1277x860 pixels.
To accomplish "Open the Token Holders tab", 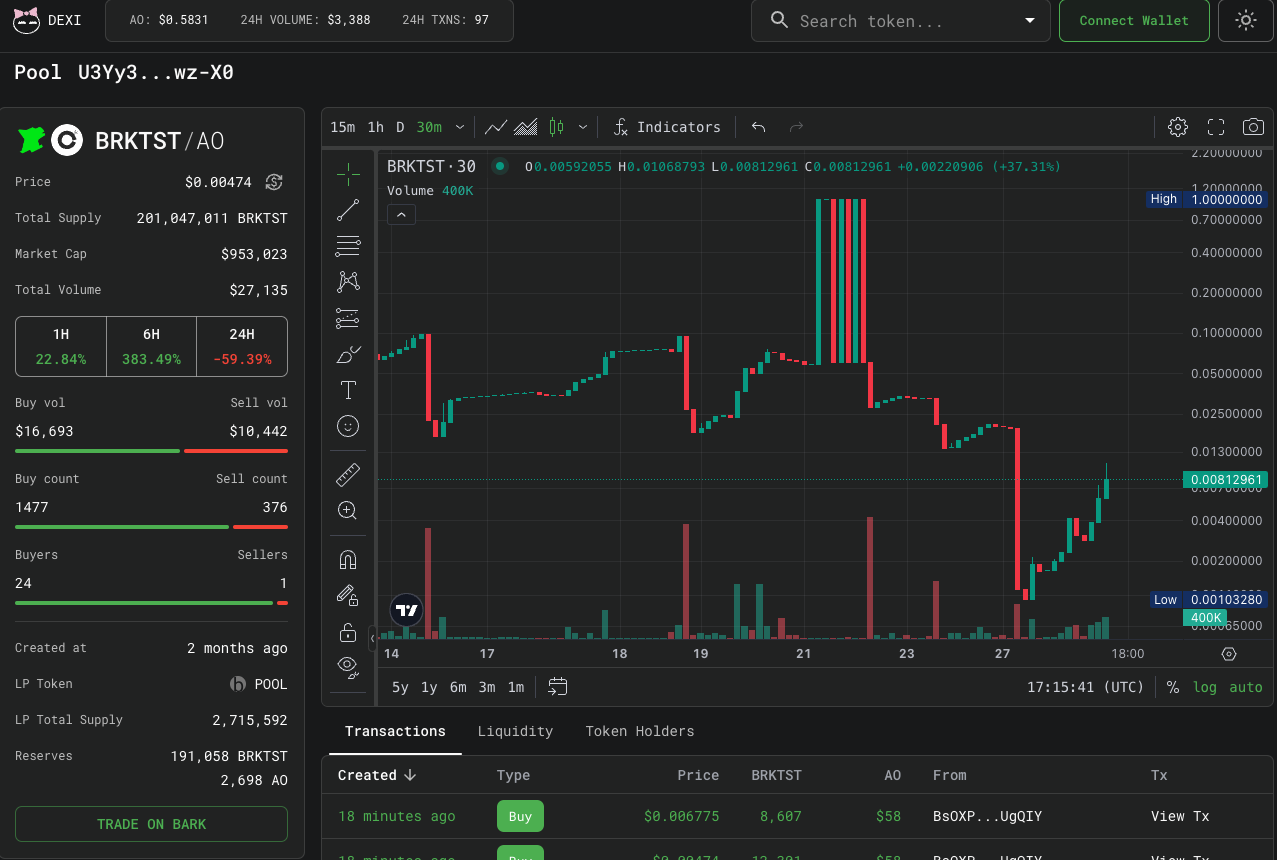I will pyautogui.click(x=639, y=731).
